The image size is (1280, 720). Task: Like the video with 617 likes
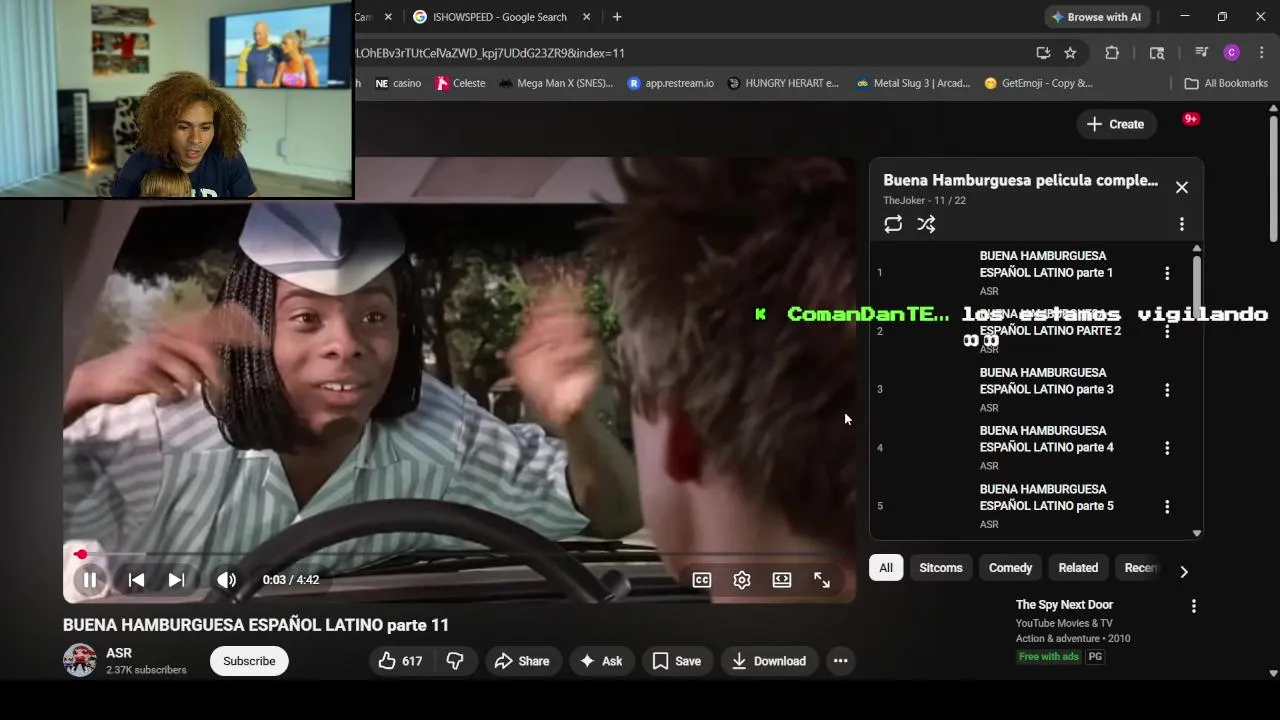(x=400, y=661)
